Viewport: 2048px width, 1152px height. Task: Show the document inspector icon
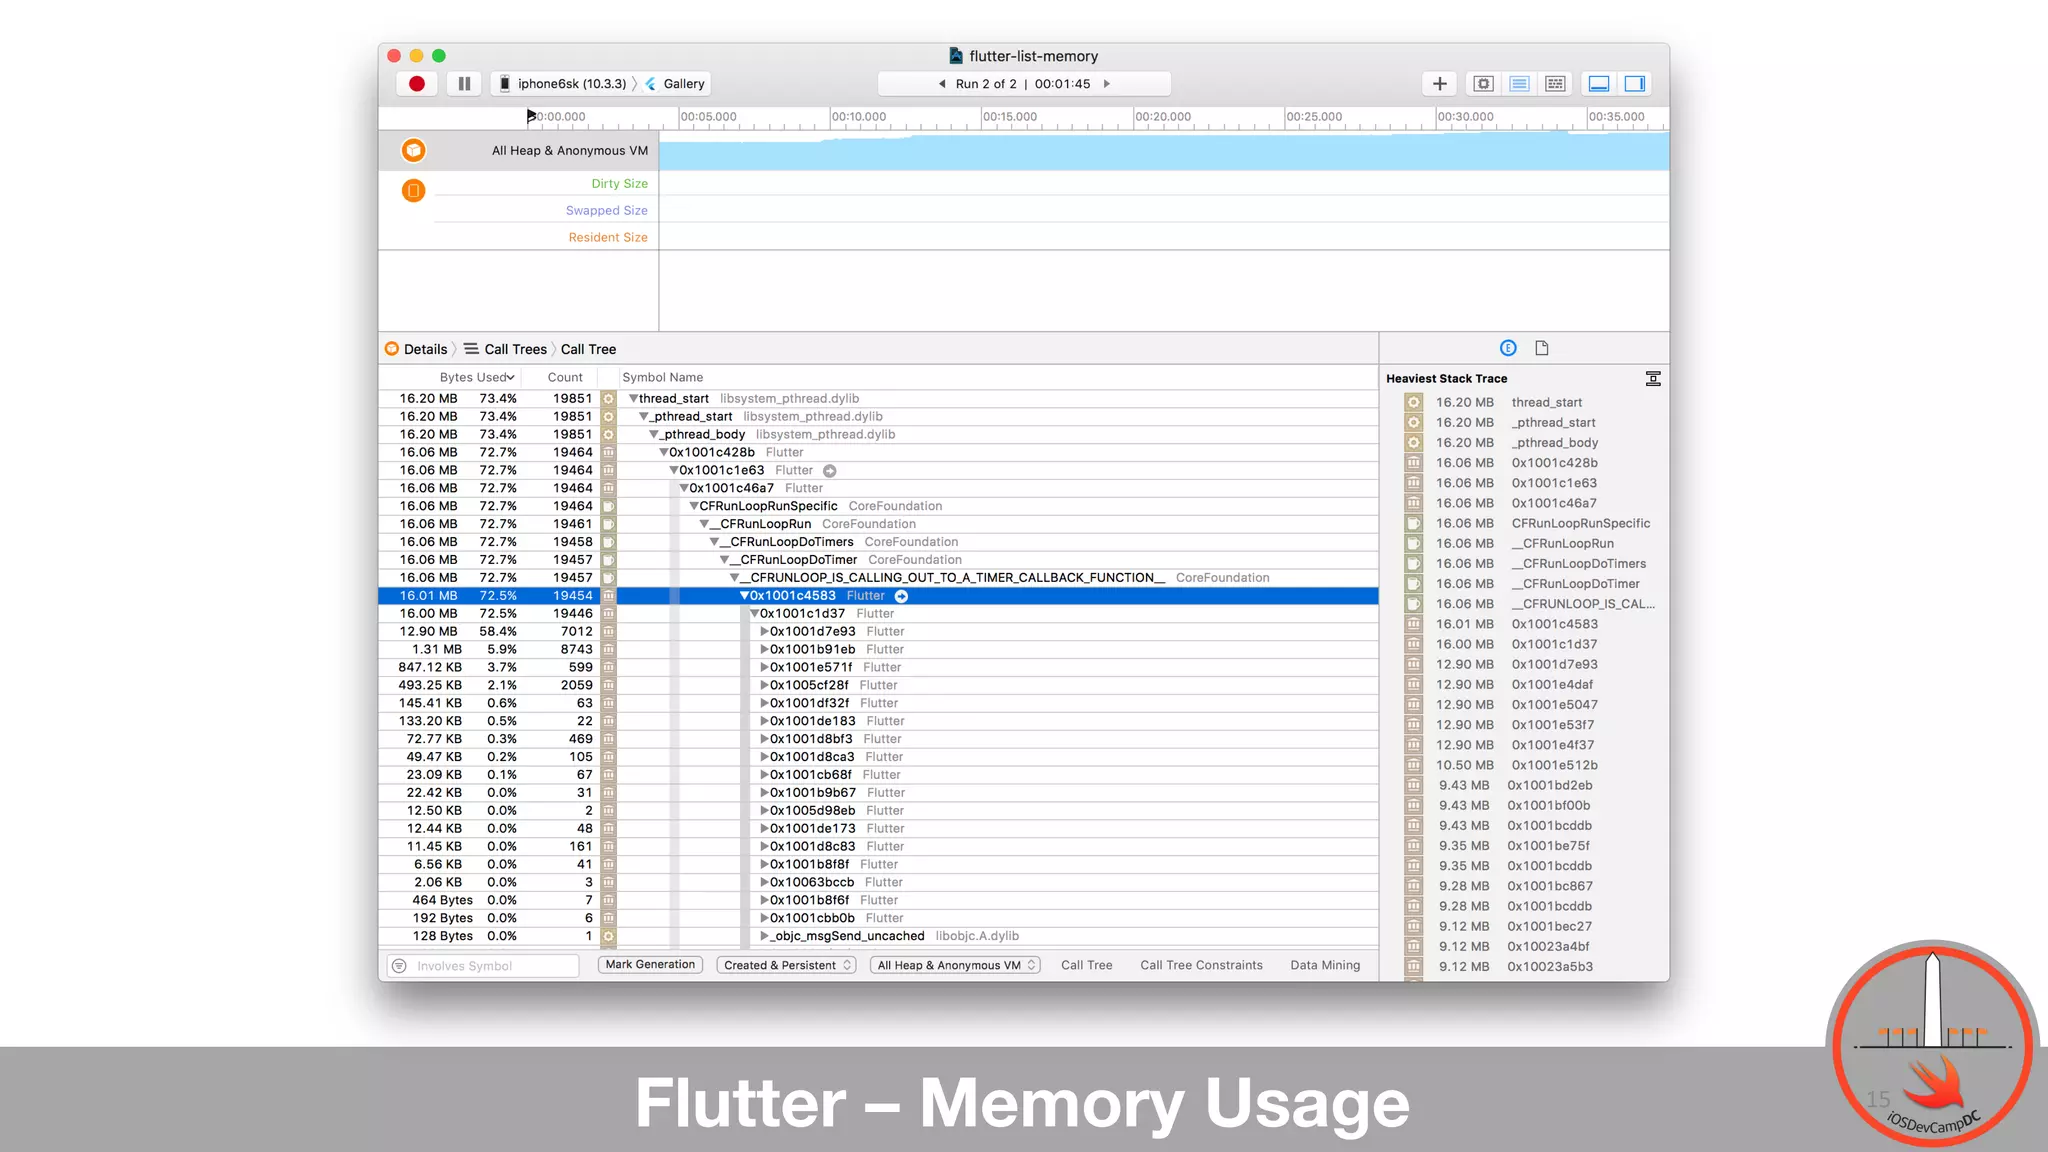coord(1541,348)
